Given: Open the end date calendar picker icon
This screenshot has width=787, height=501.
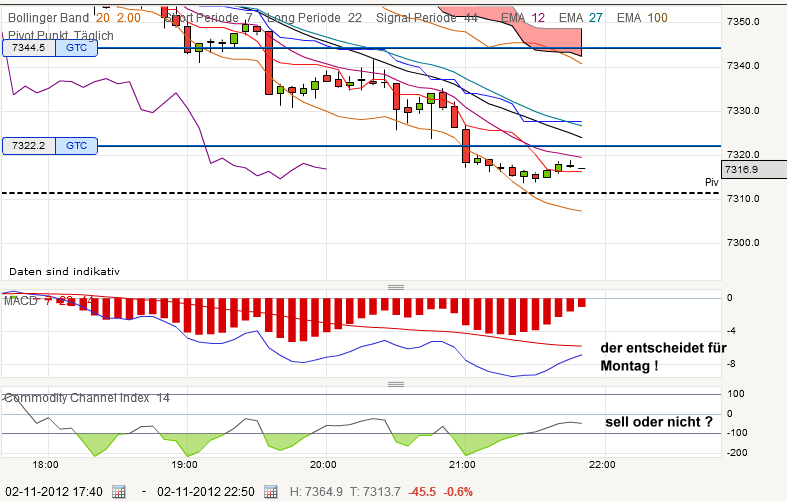Looking at the screenshot, I should (271, 491).
